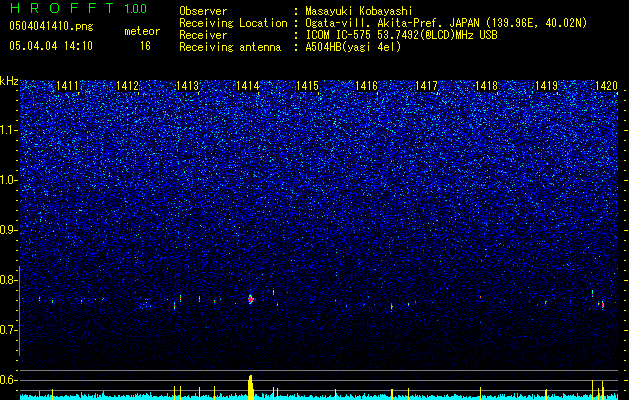Image resolution: width=629 pixels, height=400 pixels.
Task: Click the gray vertical frequency range bar
Action: [x=20, y=311]
